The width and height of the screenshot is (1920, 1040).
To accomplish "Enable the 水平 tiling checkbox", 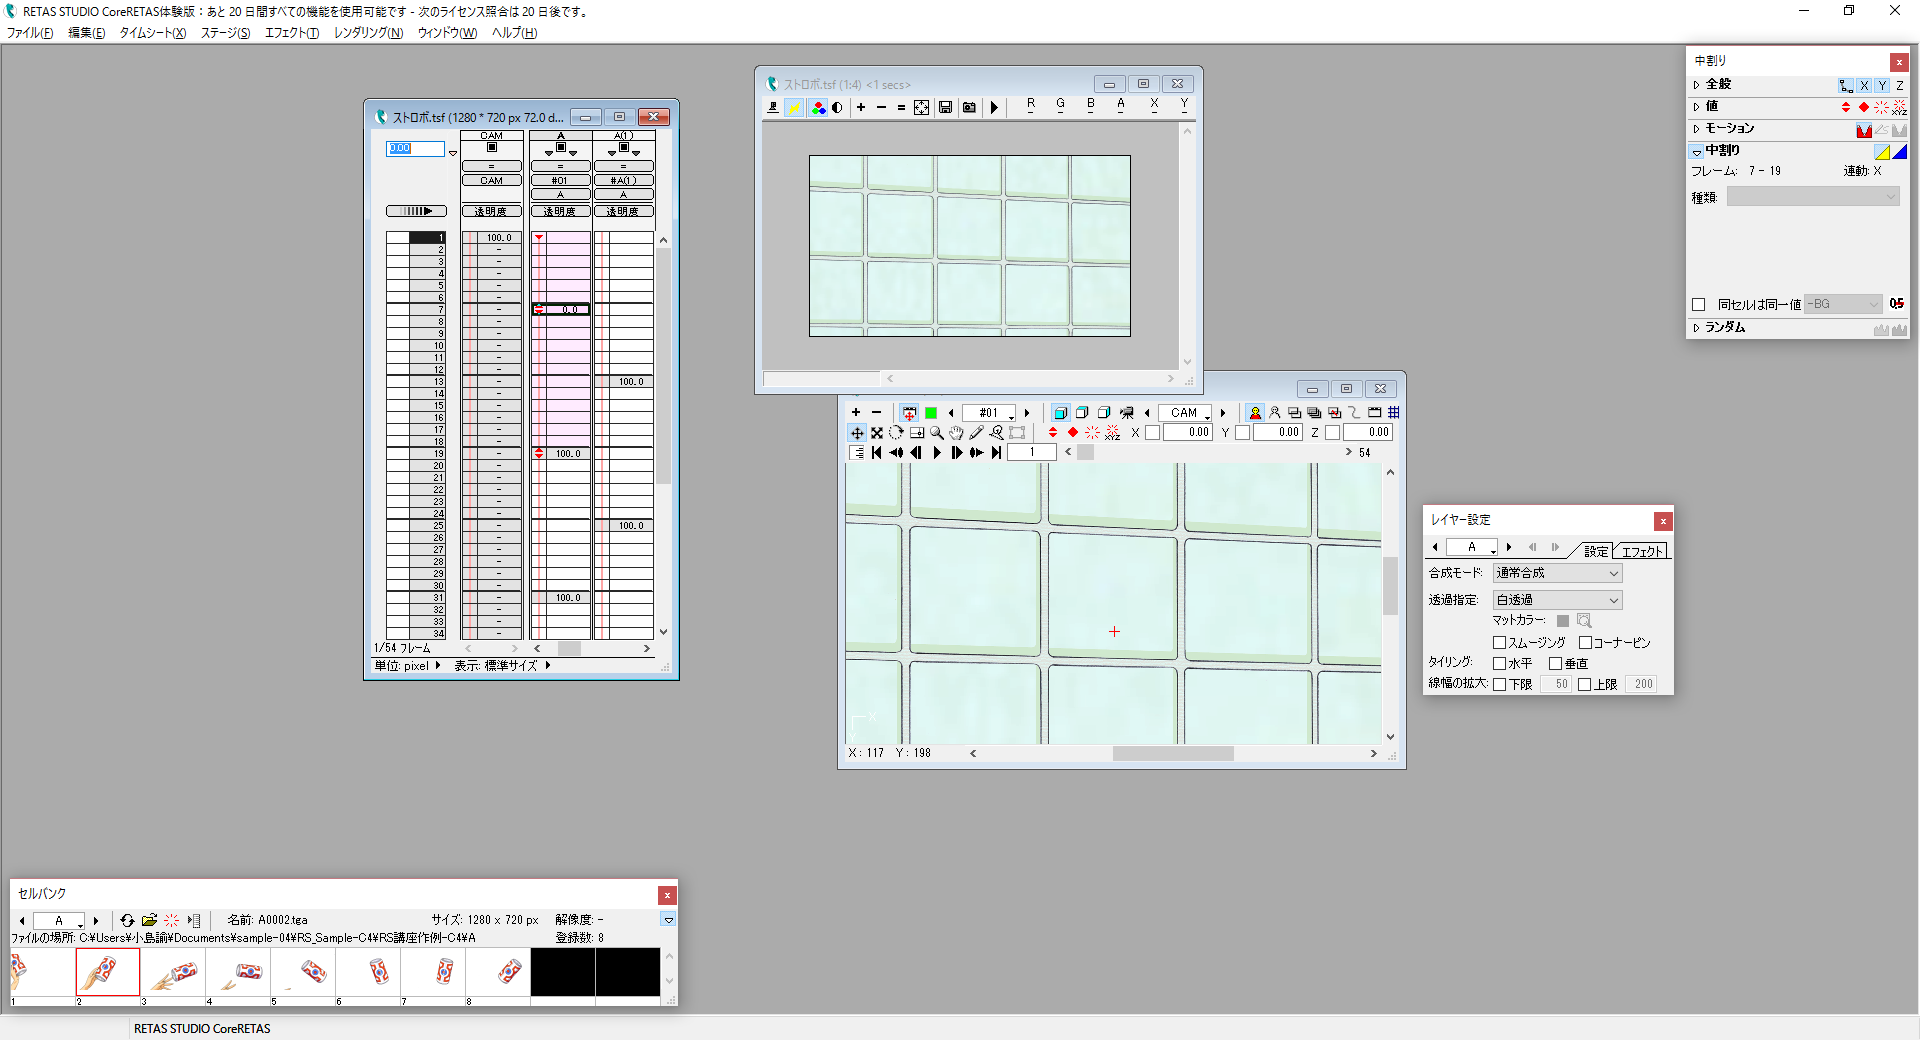I will click(1499, 664).
